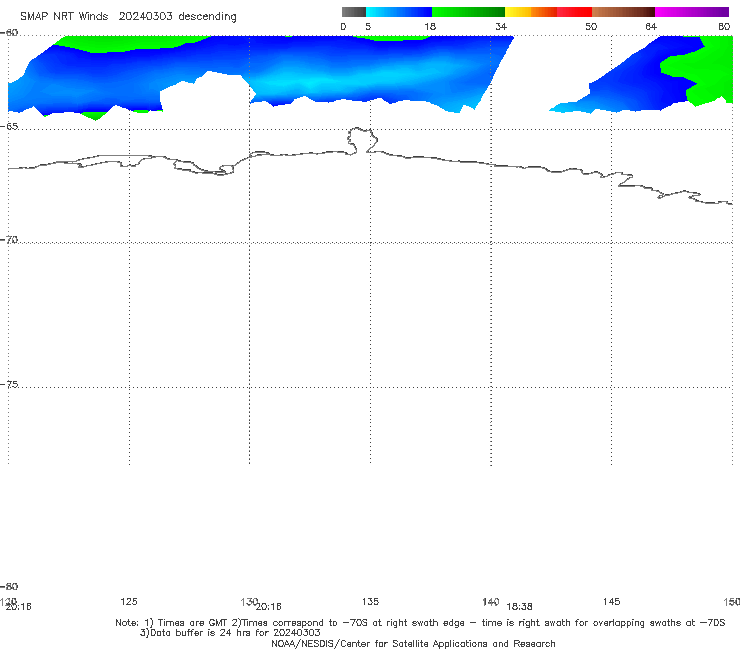Click the color bar label '64'
This screenshot has width=740, height=650.
[651, 26]
